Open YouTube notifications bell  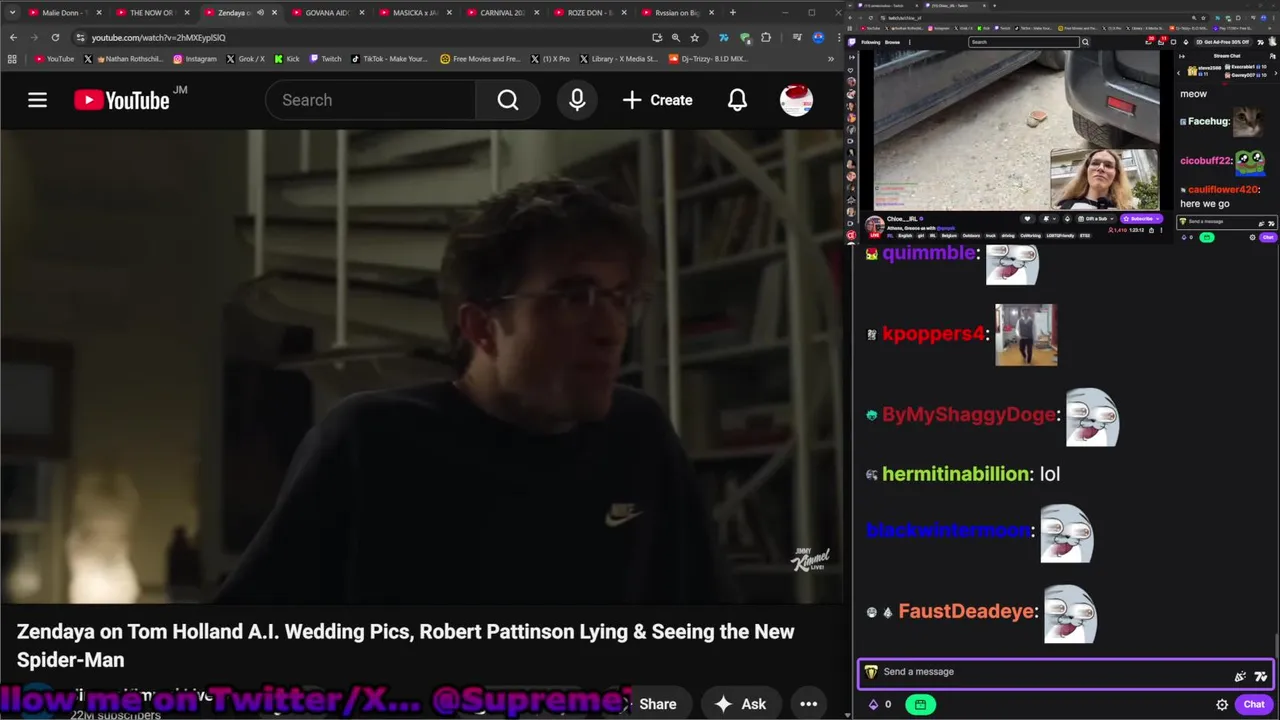(737, 100)
